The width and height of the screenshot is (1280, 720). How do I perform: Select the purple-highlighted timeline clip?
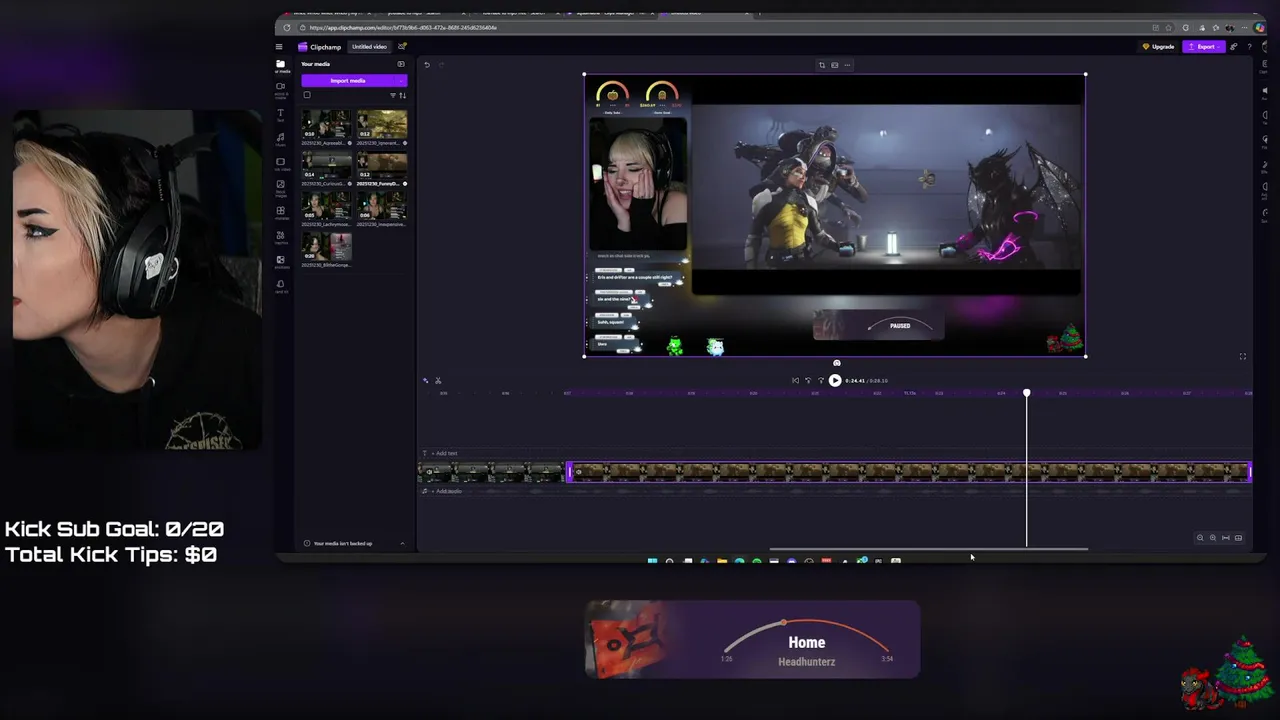coord(909,472)
